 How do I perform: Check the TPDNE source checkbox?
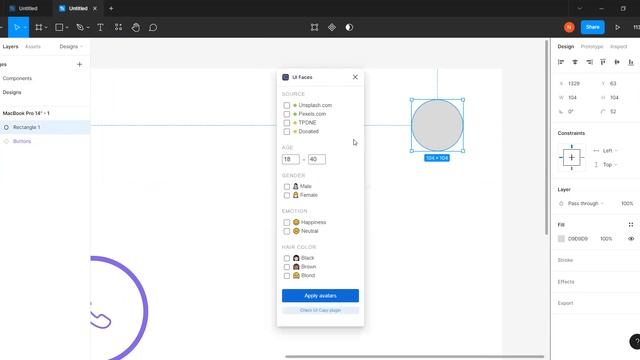pyautogui.click(x=287, y=123)
